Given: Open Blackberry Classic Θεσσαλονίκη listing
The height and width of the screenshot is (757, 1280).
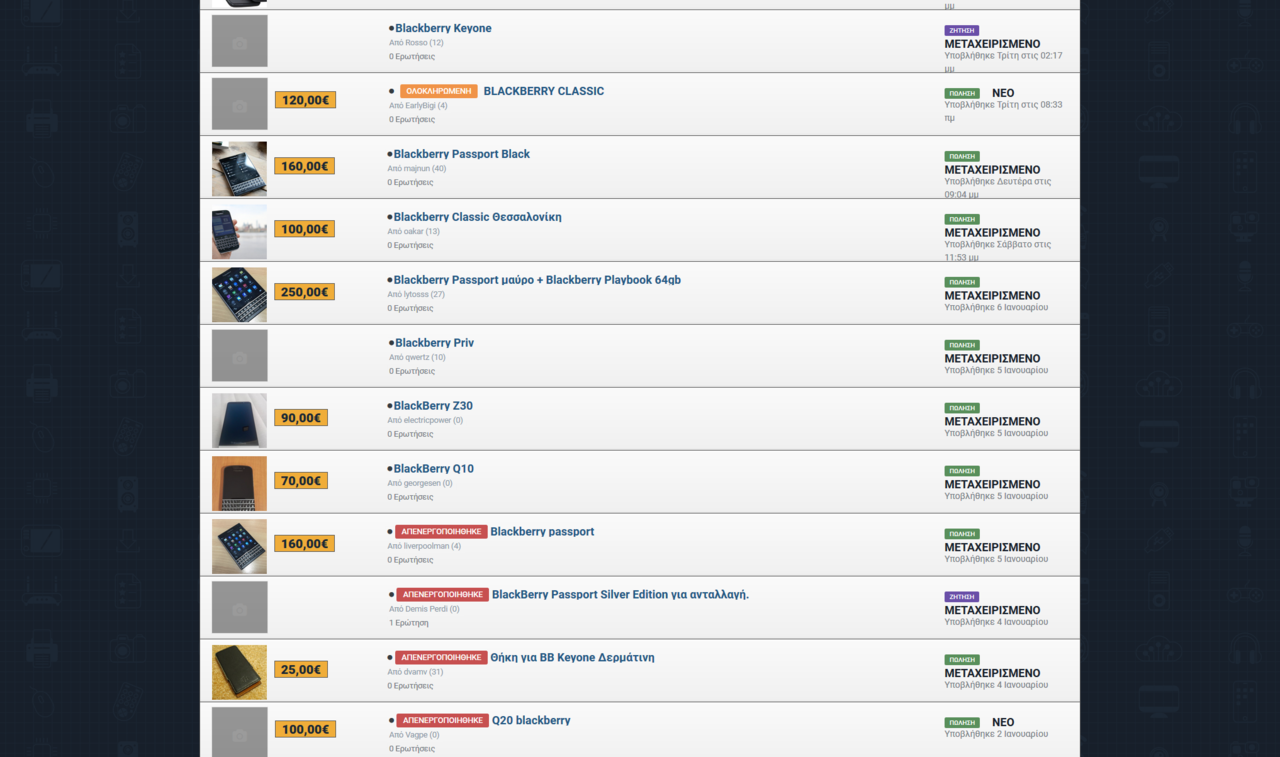Looking at the screenshot, I should point(478,217).
